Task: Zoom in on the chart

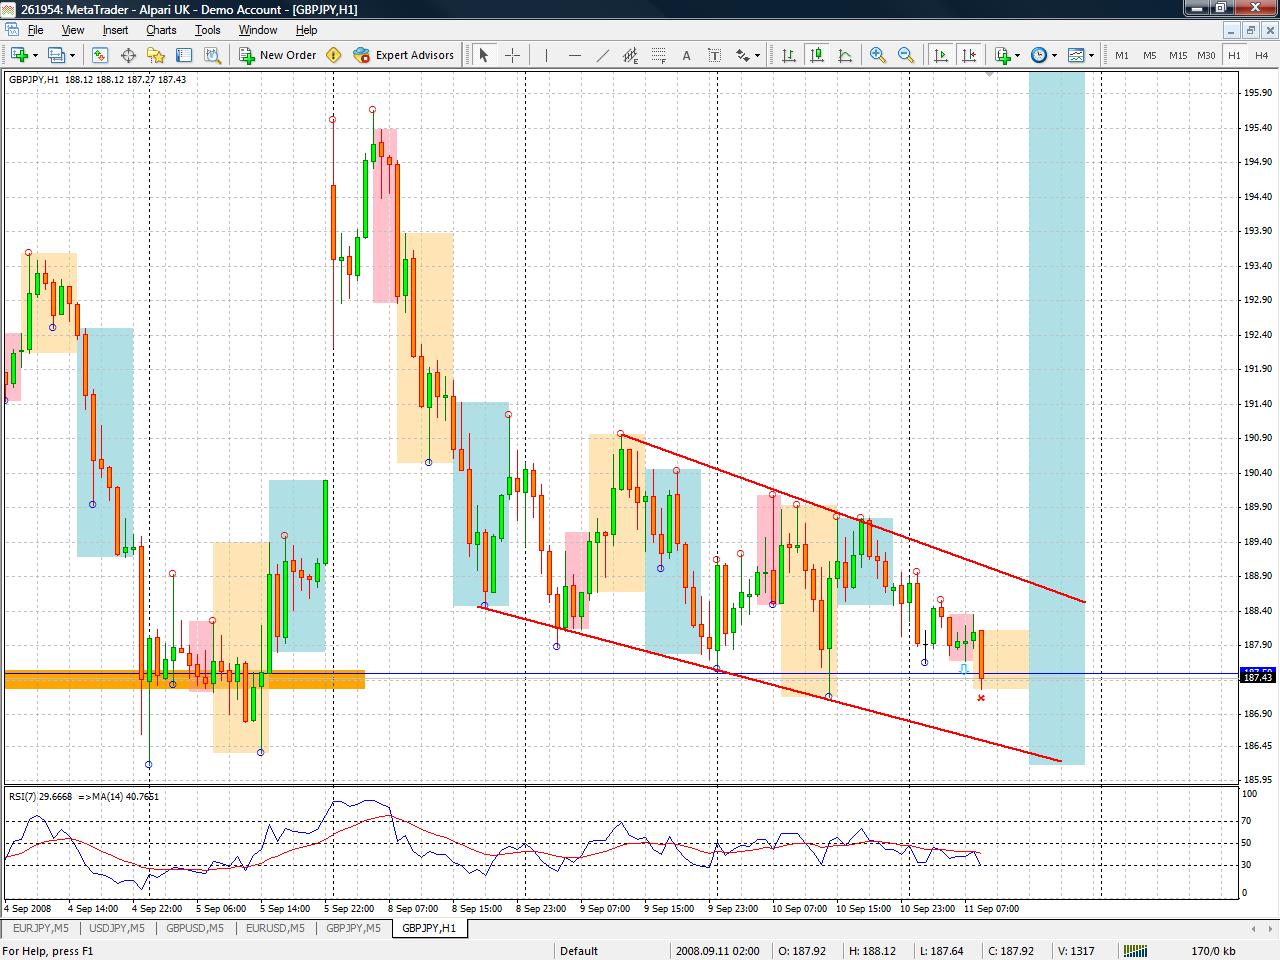Action: pyautogui.click(x=878, y=55)
